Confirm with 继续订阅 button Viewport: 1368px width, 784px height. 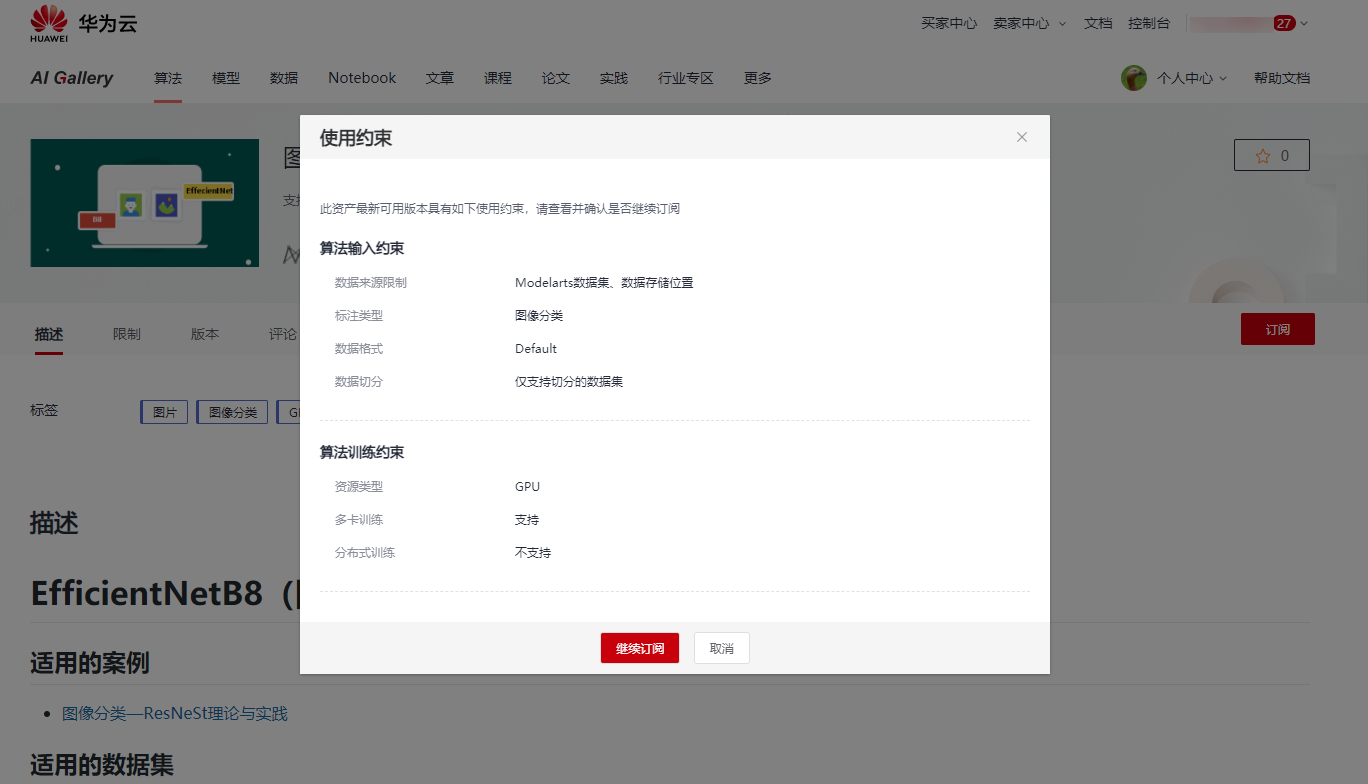pos(640,648)
